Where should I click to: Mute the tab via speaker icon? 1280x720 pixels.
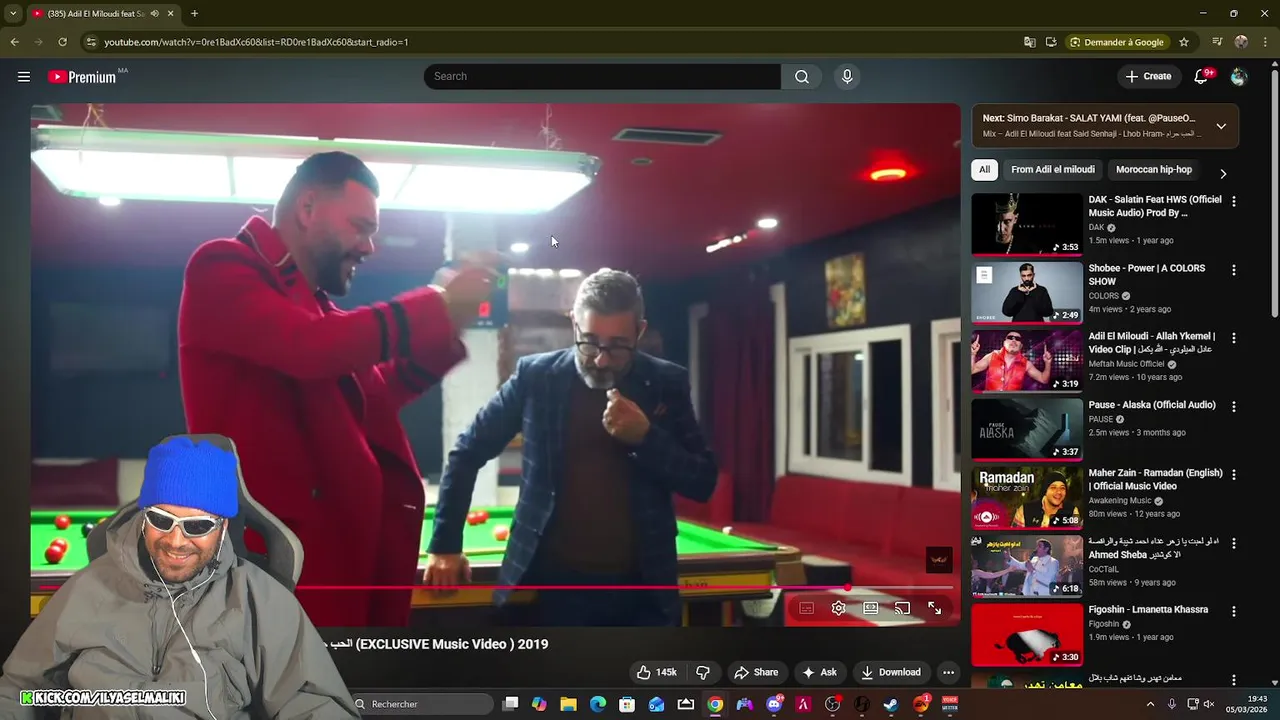coord(154,13)
